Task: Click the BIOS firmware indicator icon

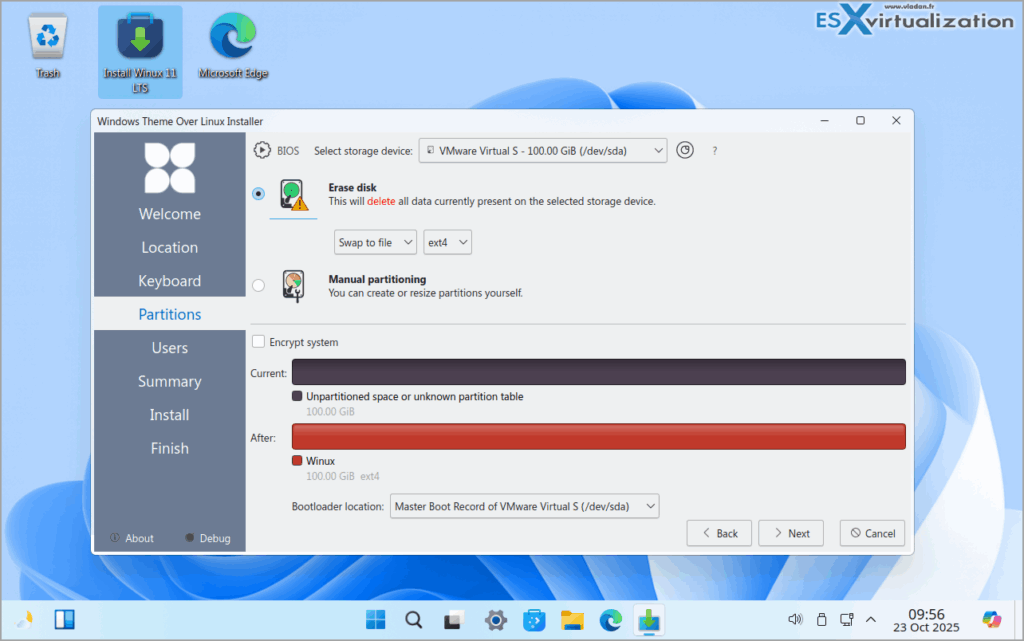Action: 262,150
